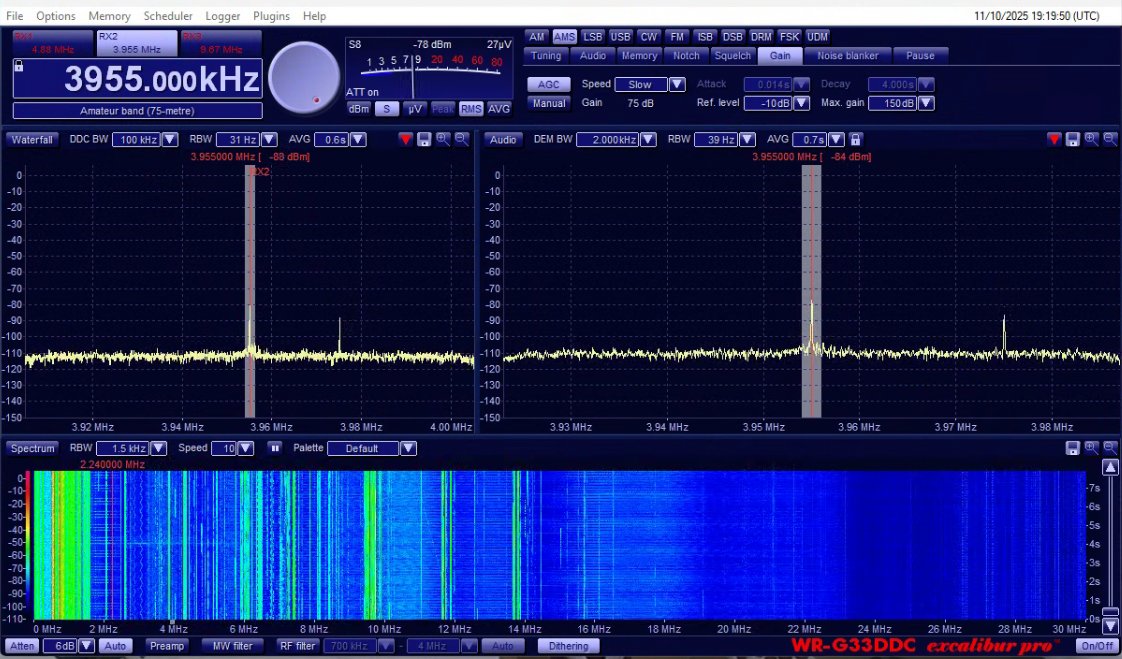1122x659 pixels.
Task: Enable the Preamp
Action: coord(167,646)
